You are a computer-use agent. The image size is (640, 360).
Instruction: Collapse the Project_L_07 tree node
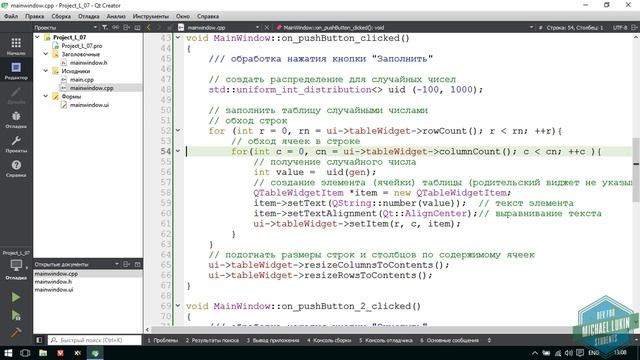tap(38, 37)
